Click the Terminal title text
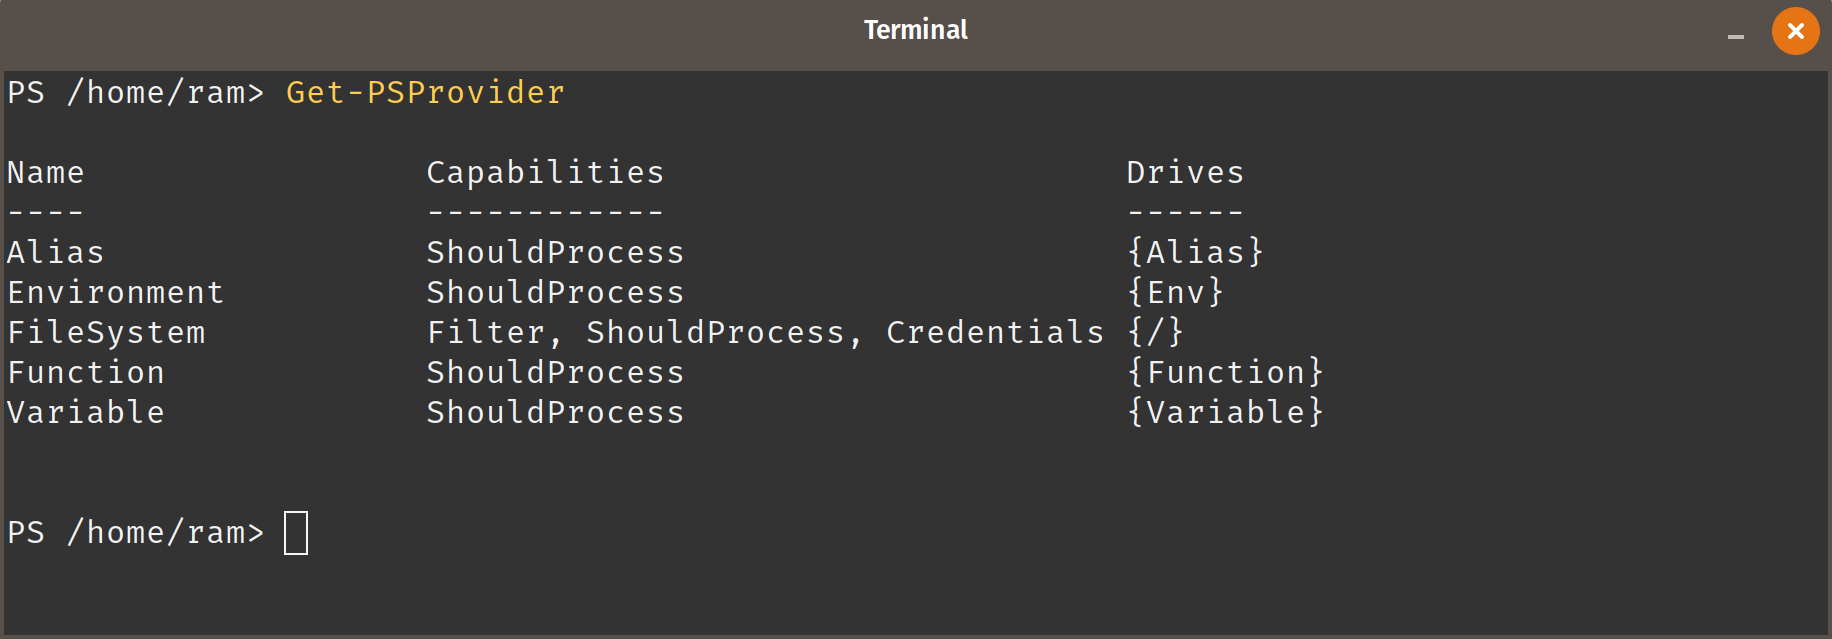This screenshot has height=639, width=1832. point(916,30)
